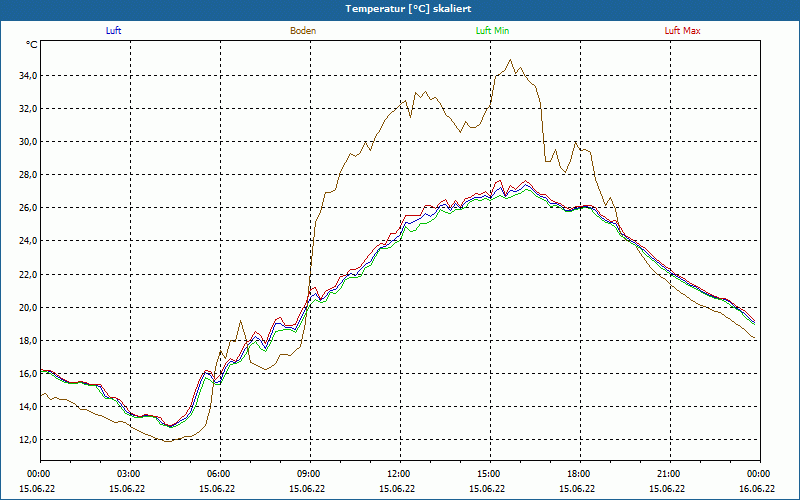
Task: Click the "14,0" y-axis value
Action: tap(28, 407)
